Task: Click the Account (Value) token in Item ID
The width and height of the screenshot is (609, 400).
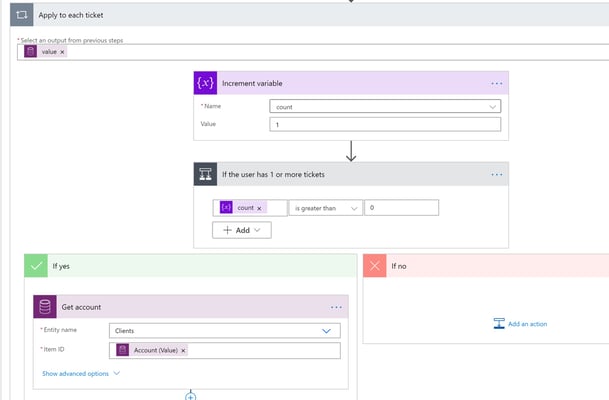Action: [152, 350]
